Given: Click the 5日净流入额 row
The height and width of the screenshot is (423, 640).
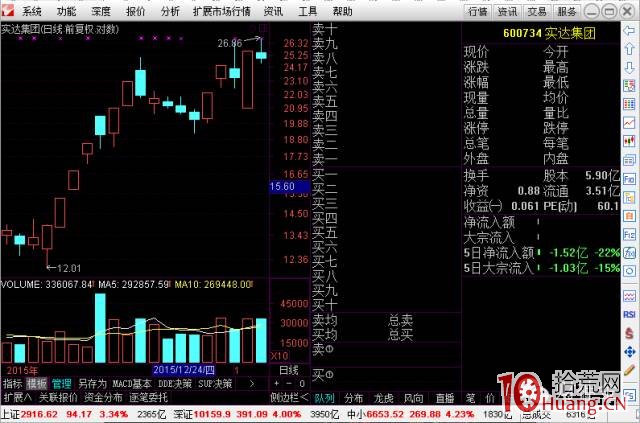Looking at the screenshot, I should (x=542, y=253).
